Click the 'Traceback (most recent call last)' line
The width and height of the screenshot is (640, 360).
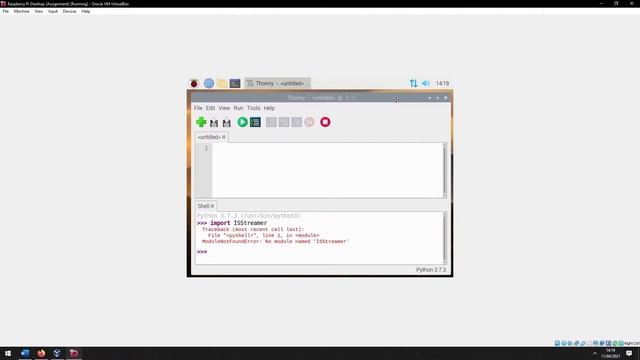(253, 229)
